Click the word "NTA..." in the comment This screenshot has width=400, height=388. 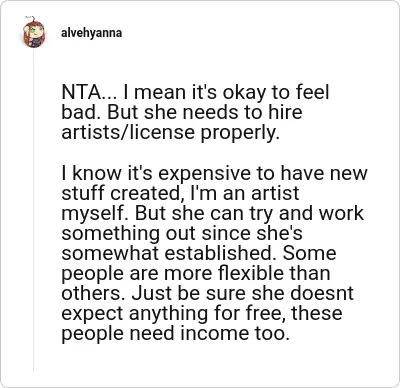coord(88,92)
